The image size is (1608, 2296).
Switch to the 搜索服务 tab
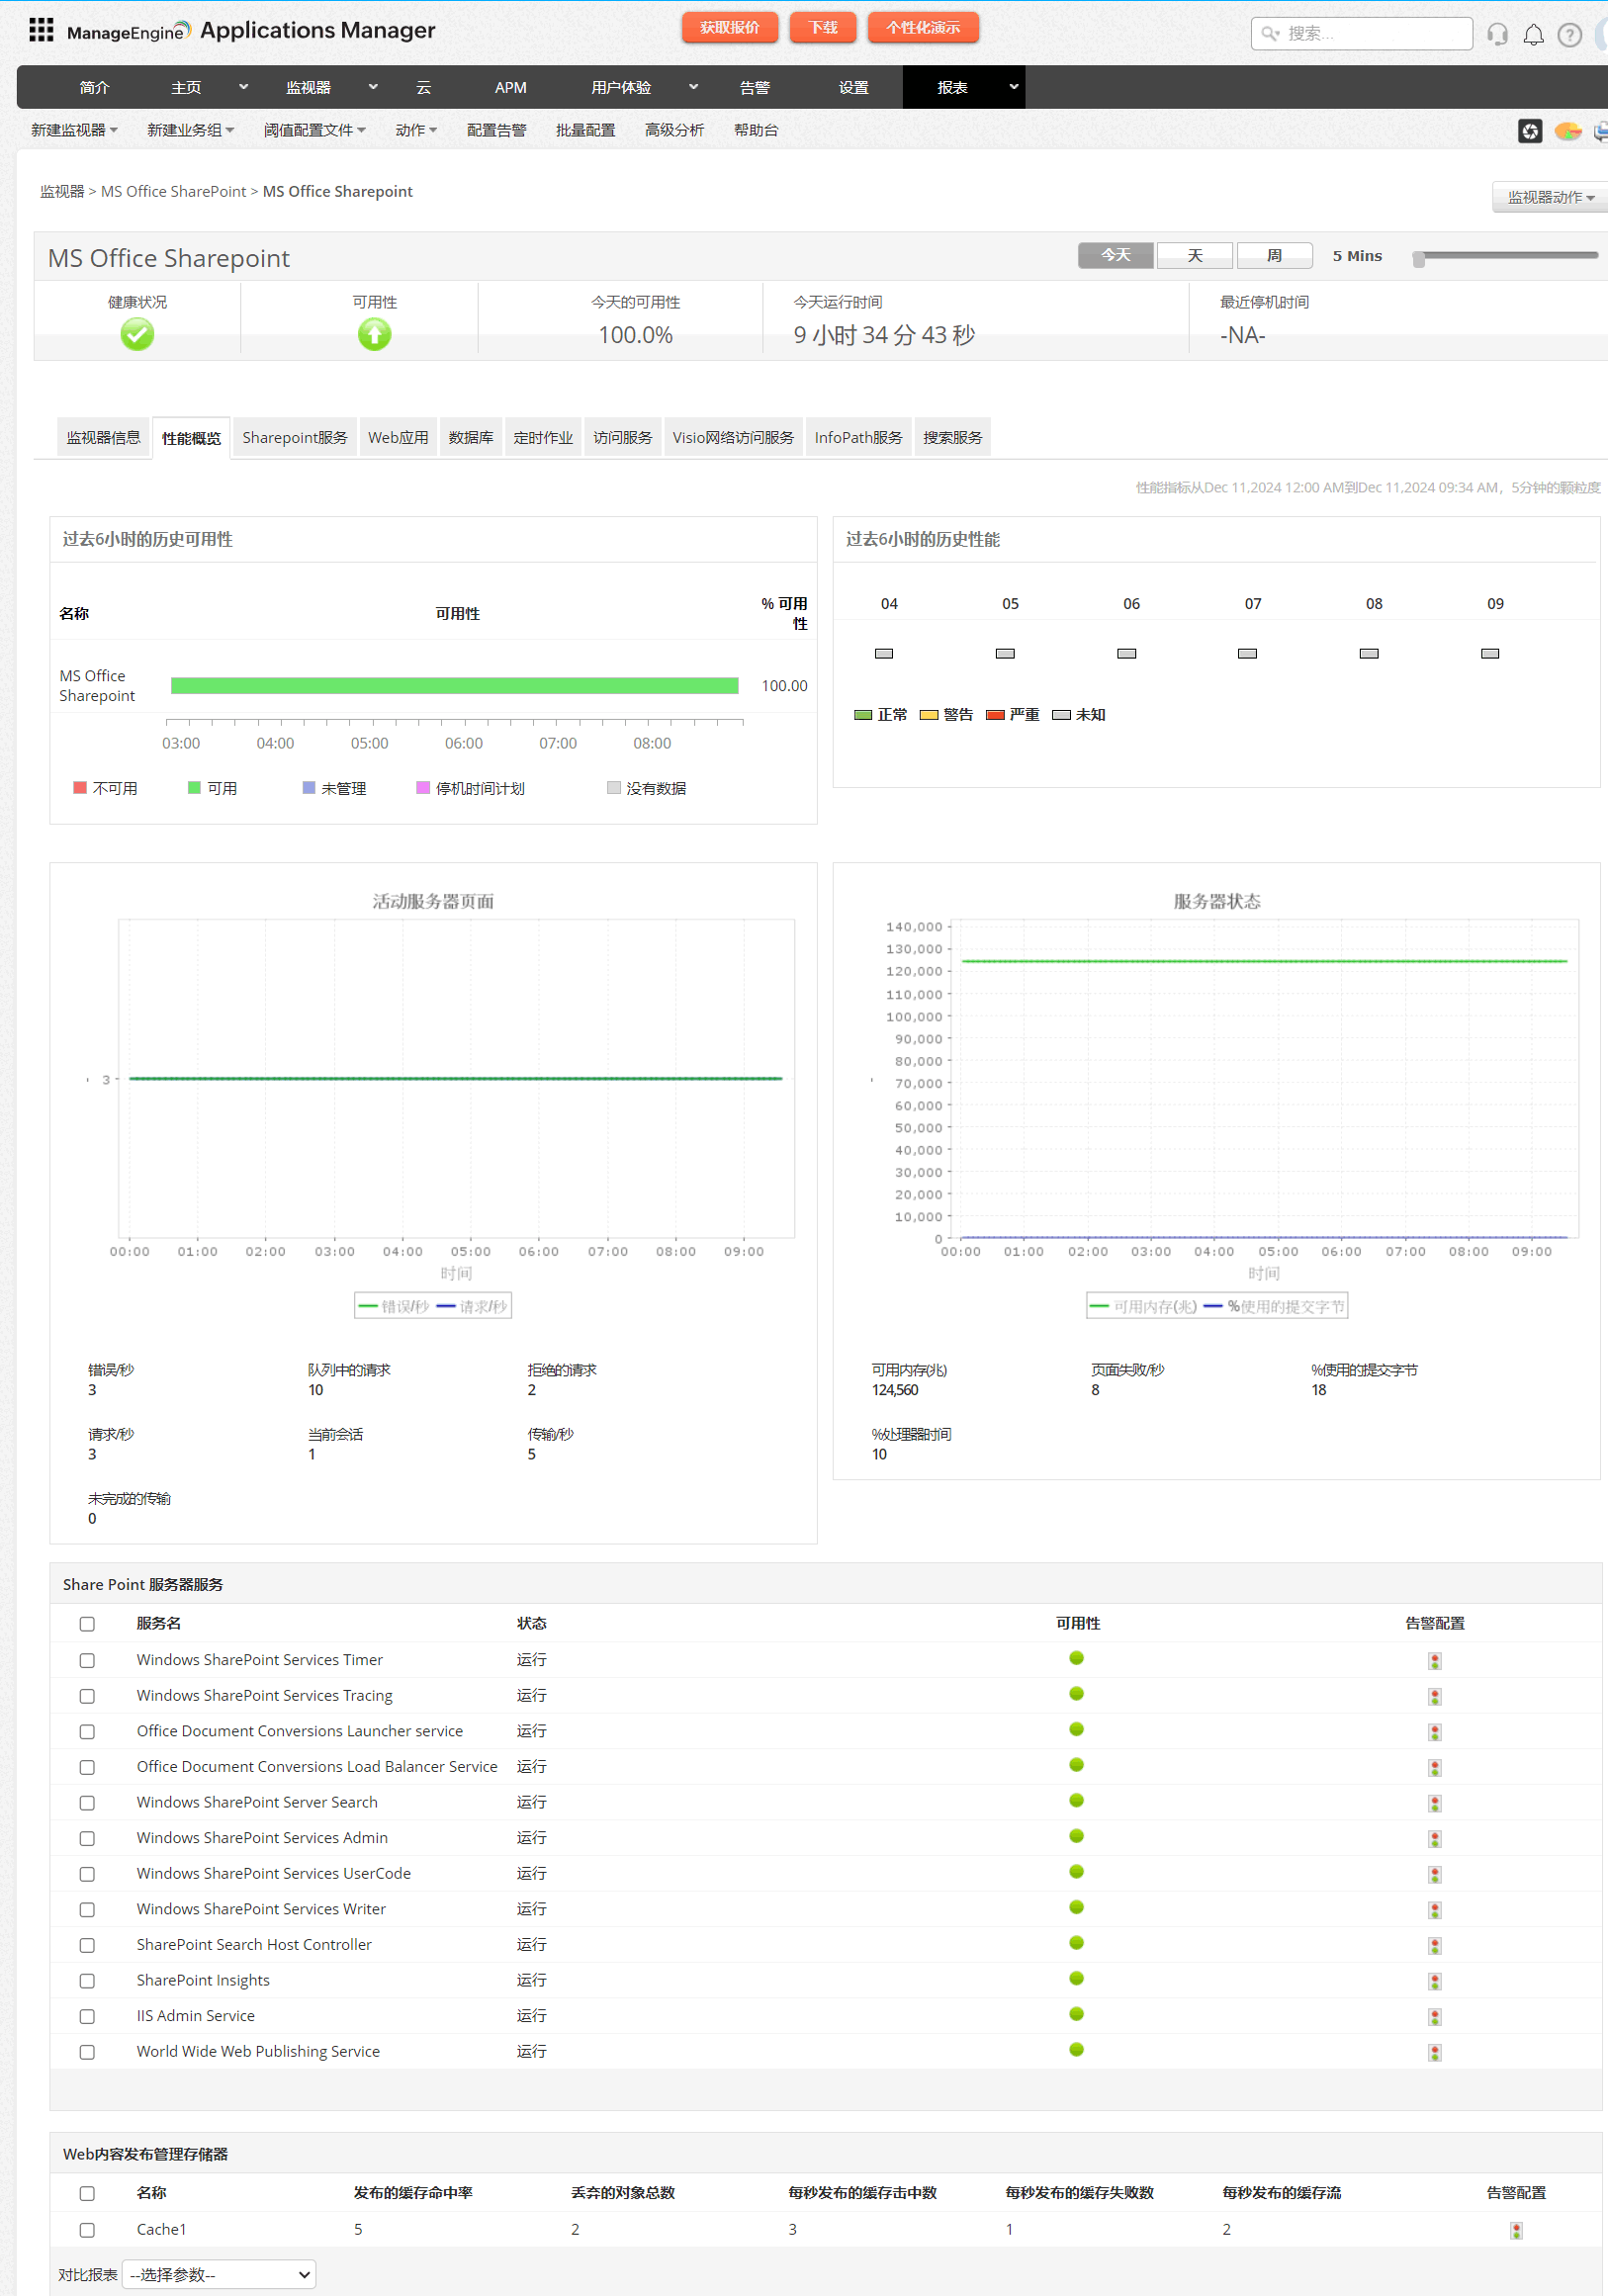(x=952, y=437)
